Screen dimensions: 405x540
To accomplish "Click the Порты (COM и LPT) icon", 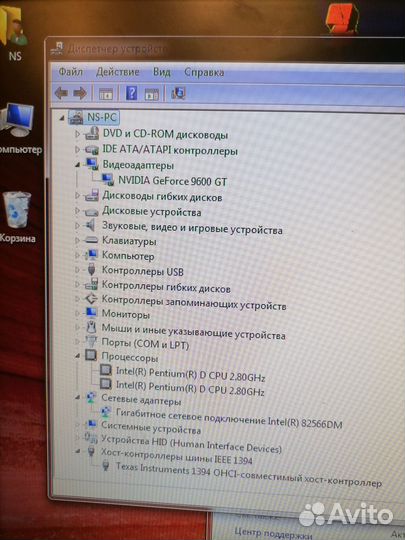I will point(91,341).
